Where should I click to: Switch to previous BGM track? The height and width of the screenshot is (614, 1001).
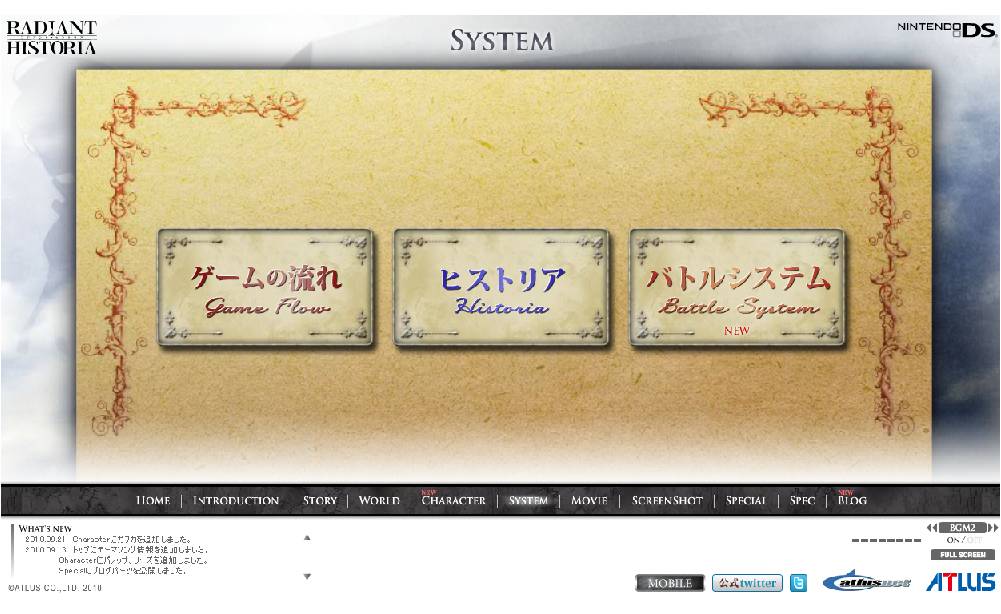[x=932, y=528]
